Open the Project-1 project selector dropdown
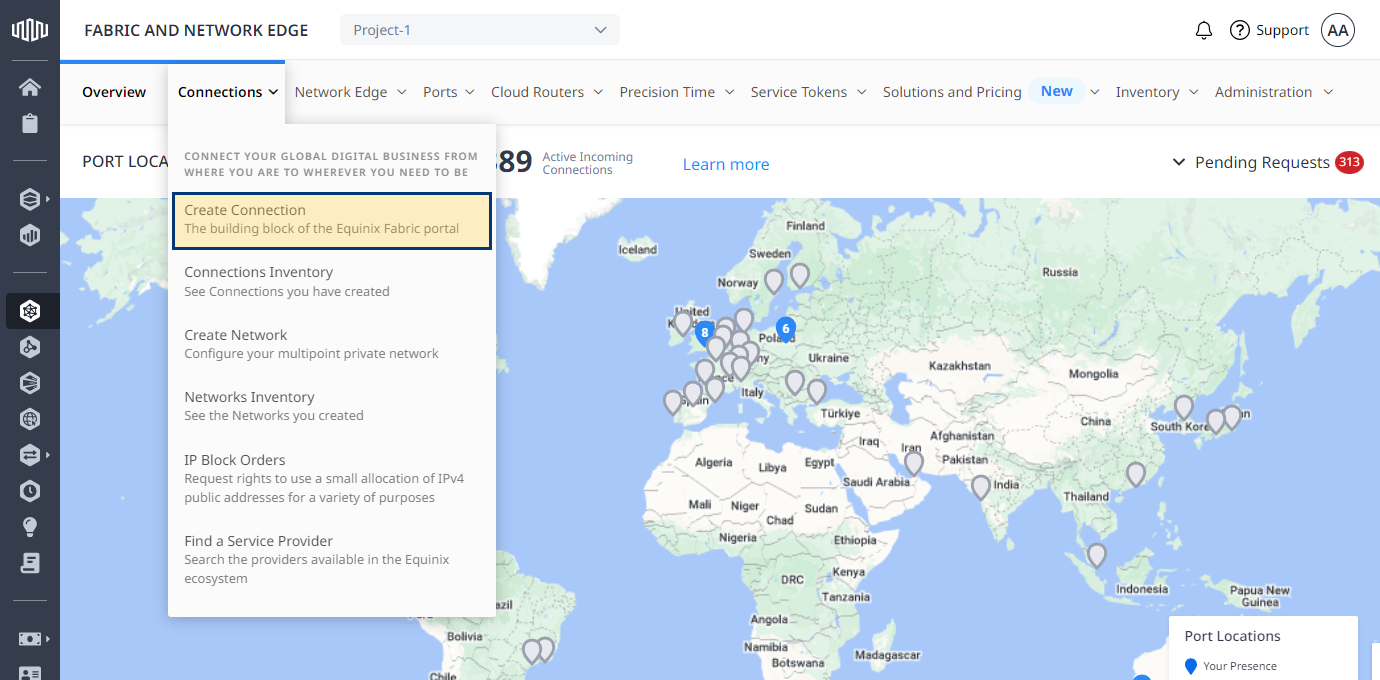Image resolution: width=1380 pixels, height=680 pixels. tap(480, 30)
